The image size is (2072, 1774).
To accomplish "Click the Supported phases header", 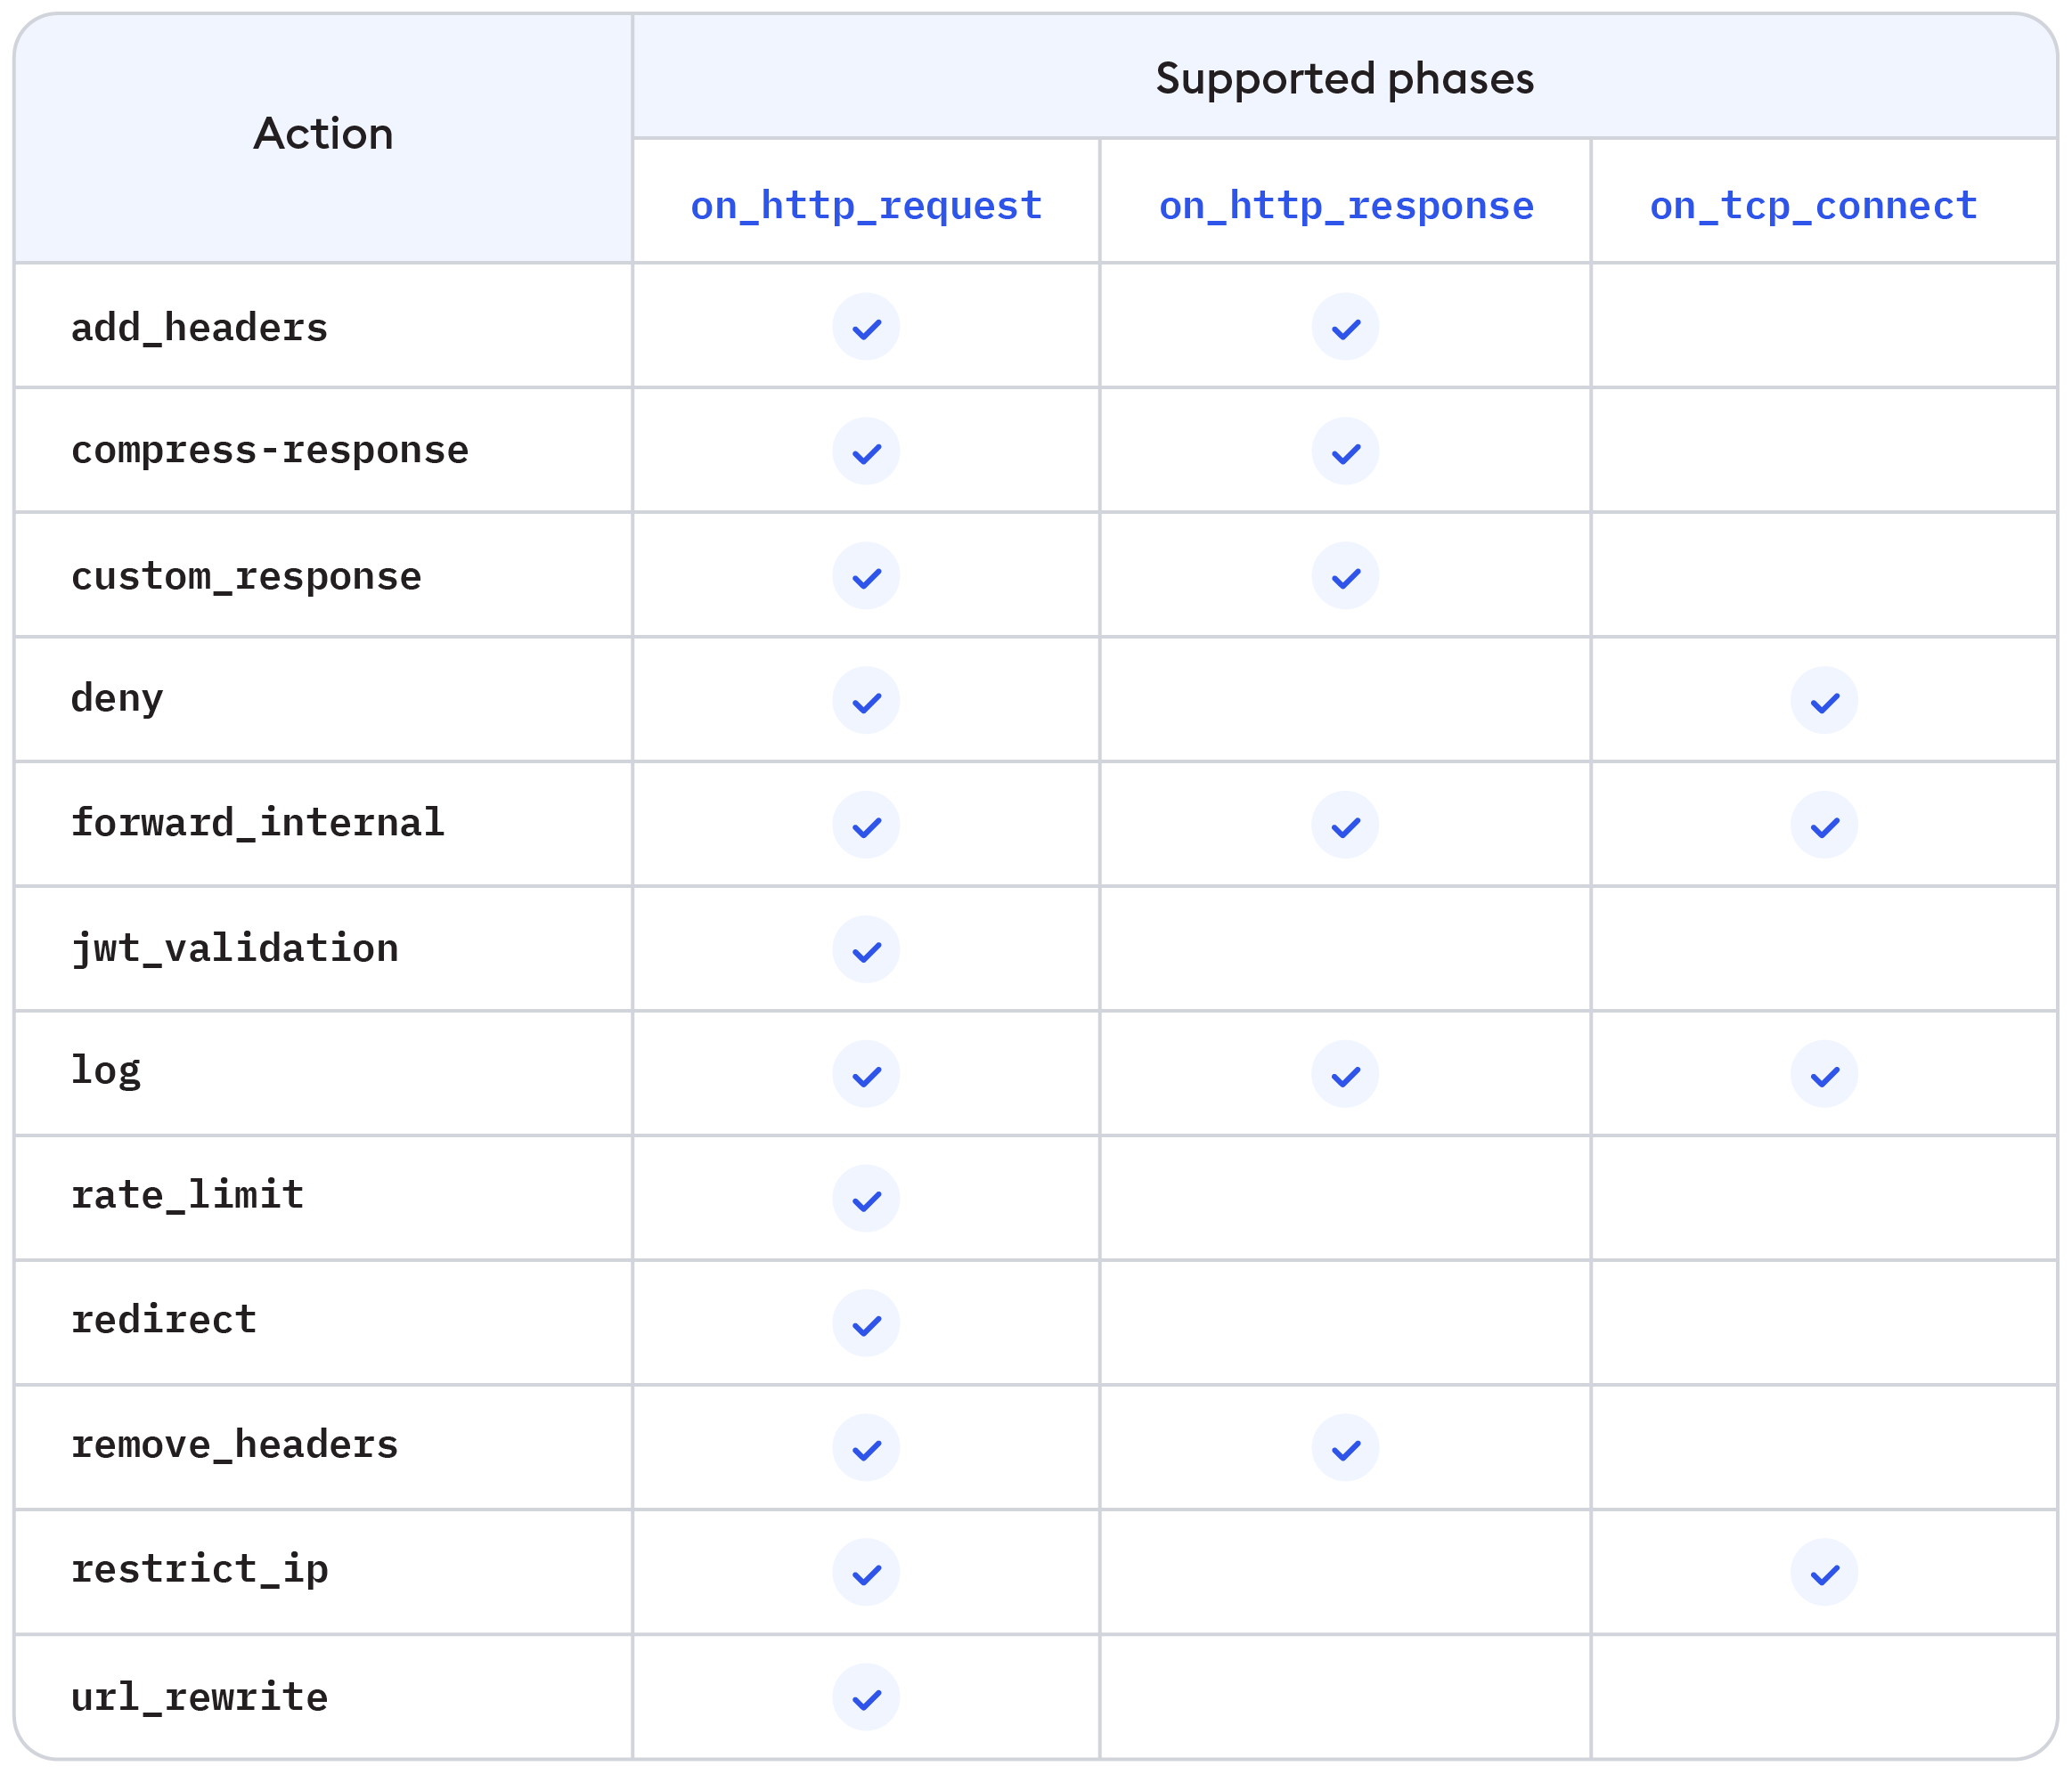I will (1344, 78).
